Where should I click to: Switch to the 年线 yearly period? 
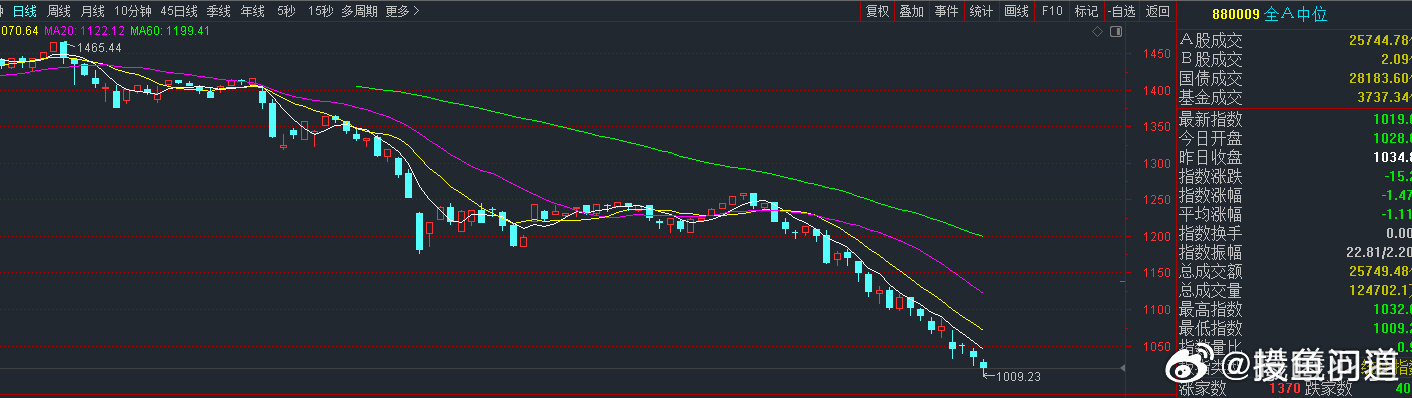tap(253, 11)
